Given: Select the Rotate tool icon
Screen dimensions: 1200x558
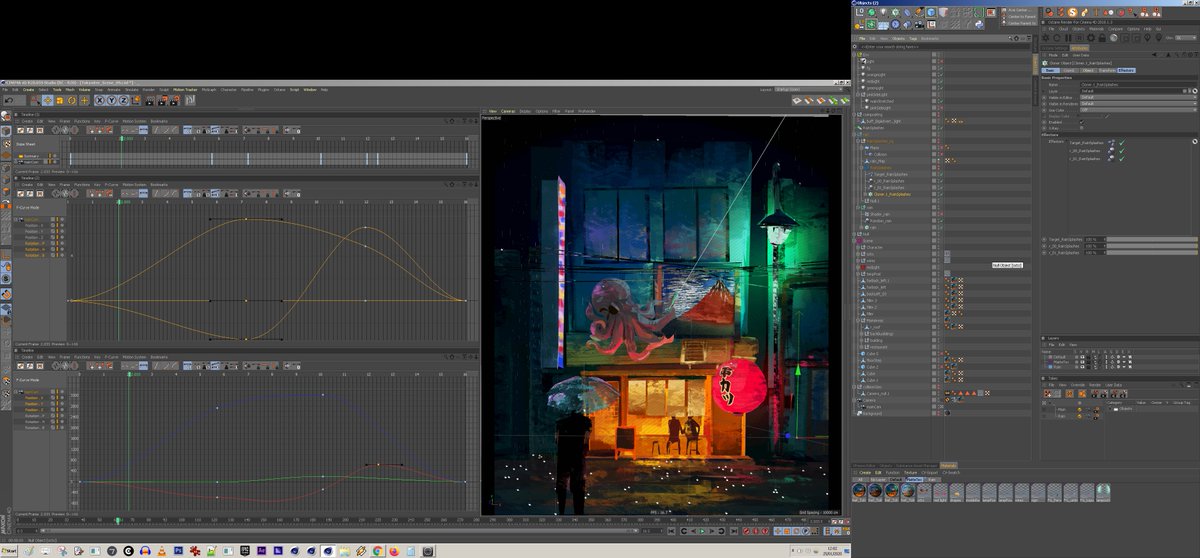Looking at the screenshot, I should [x=72, y=101].
